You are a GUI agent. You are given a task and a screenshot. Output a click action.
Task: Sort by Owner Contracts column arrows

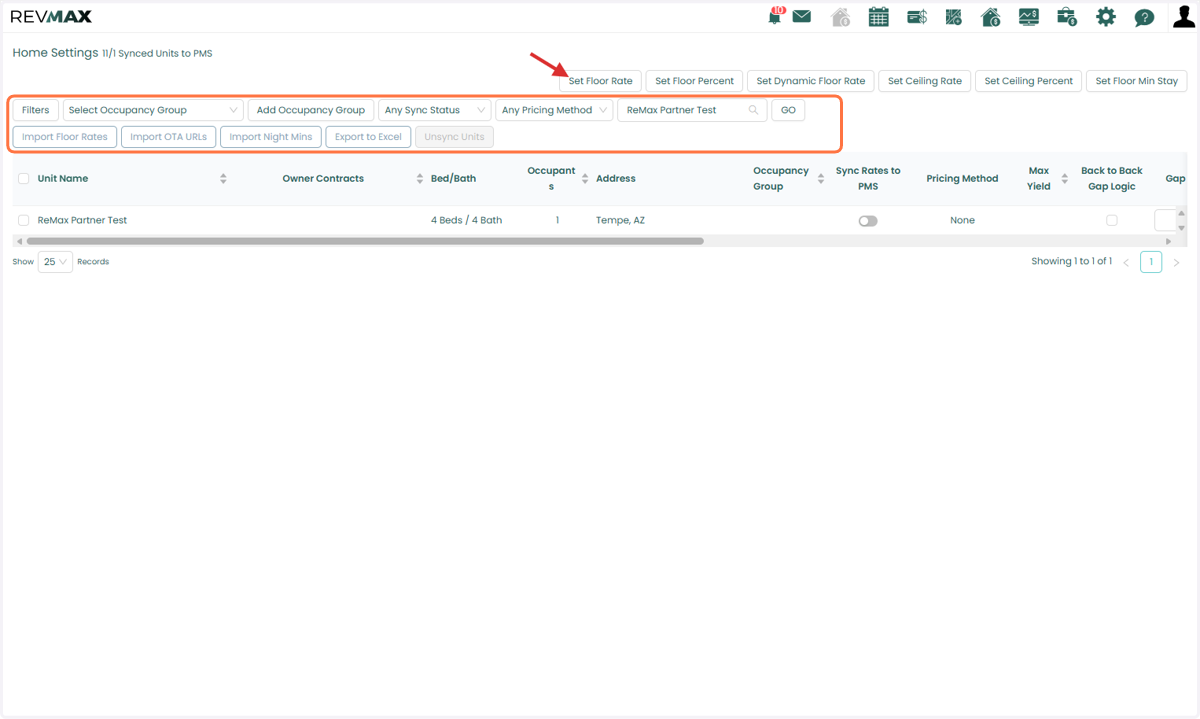420,178
